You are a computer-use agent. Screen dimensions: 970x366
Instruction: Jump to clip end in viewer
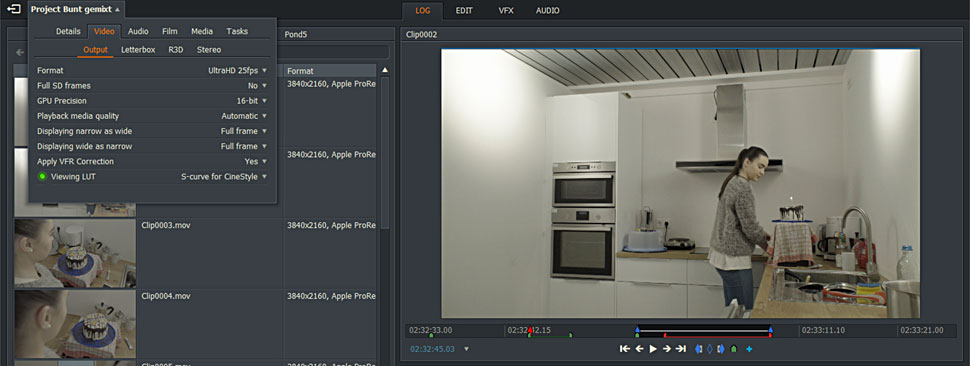pos(681,349)
